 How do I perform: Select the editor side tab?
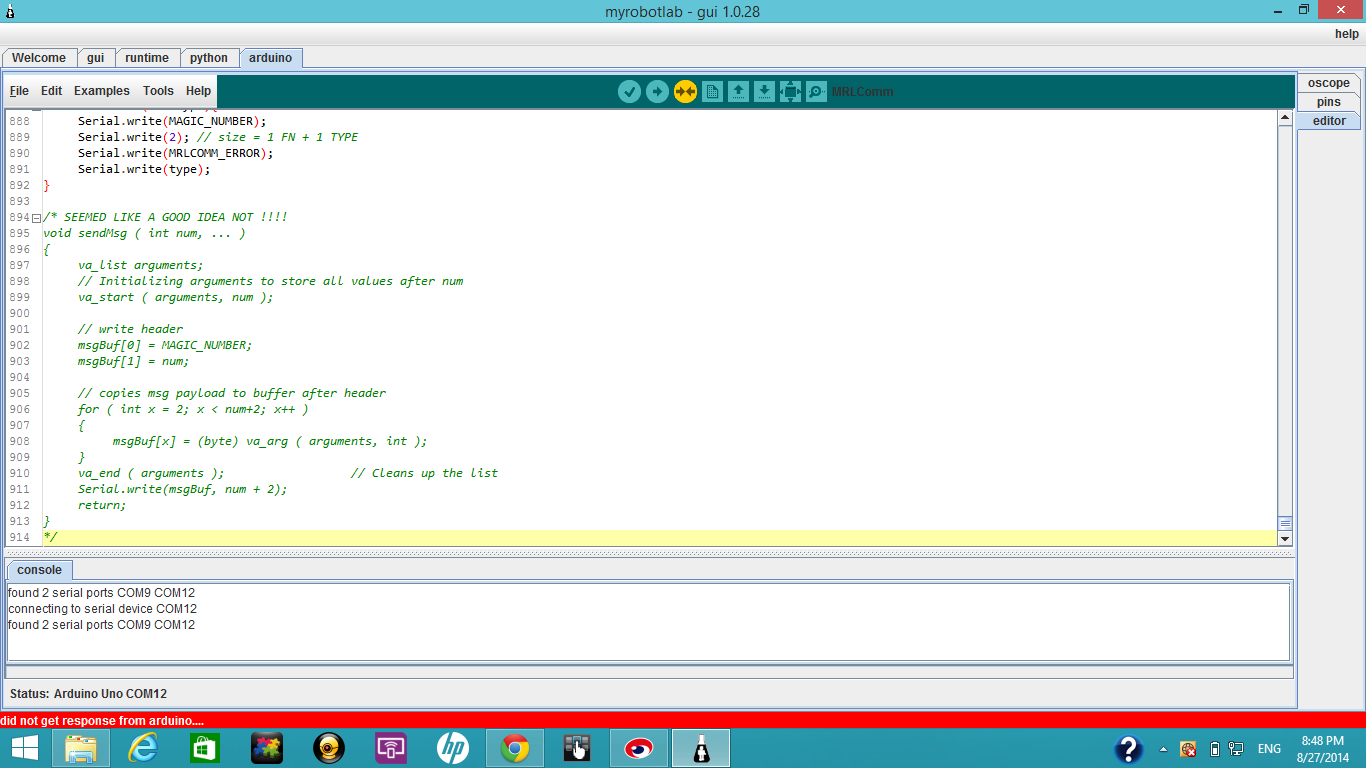coord(1329,121)
